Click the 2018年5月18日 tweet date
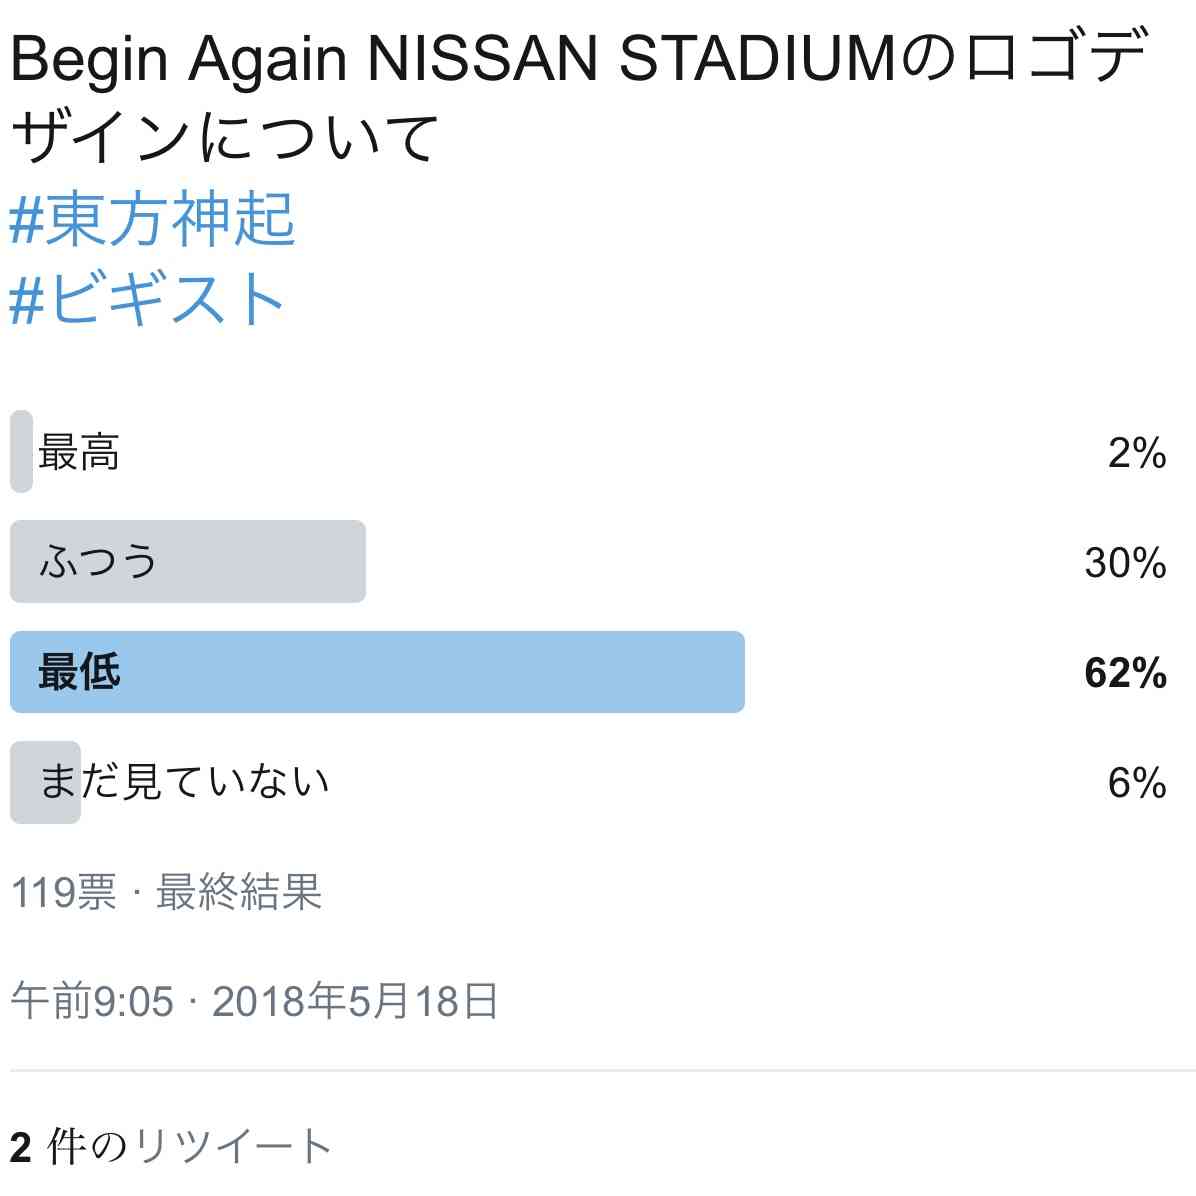 (x=355, y=1001)
